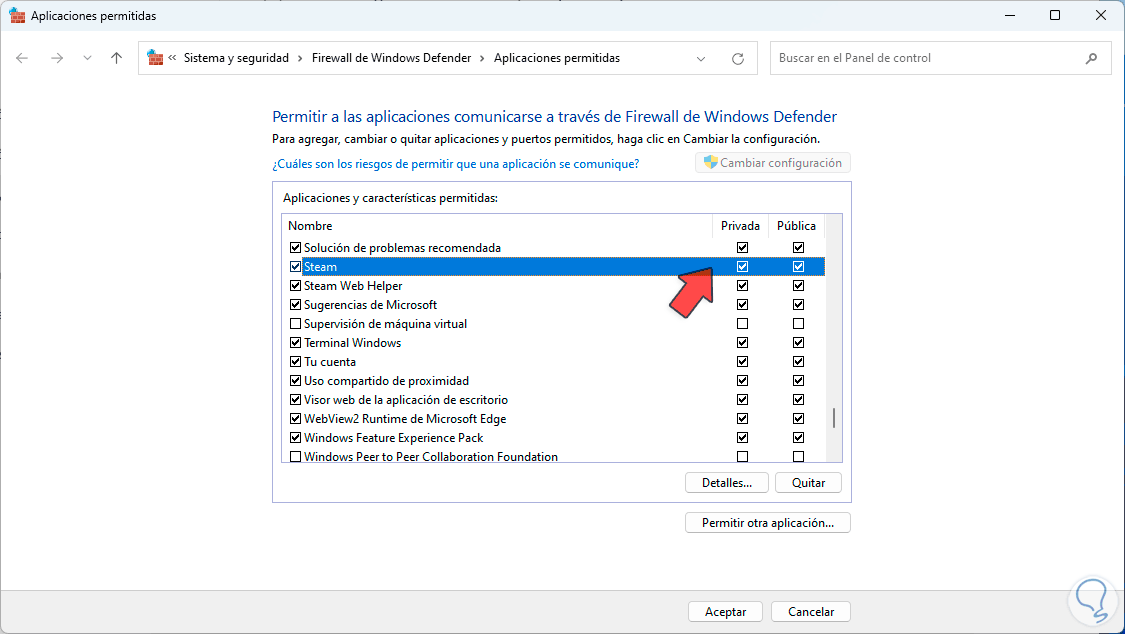Open the Sistema y seguridad breadcrumb

(236, 58)
